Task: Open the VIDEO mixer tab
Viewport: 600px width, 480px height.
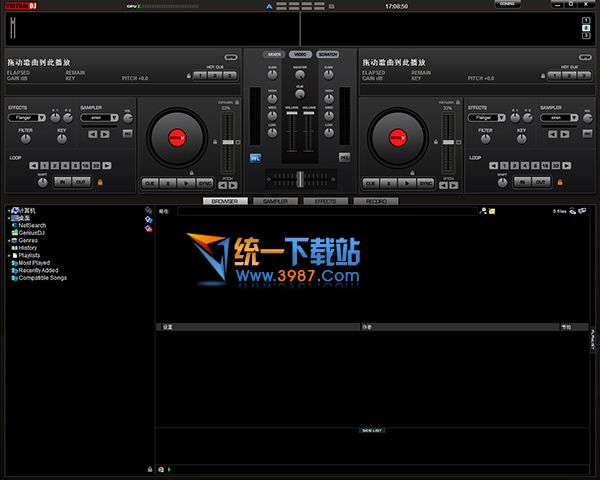Action: point(300,54)
